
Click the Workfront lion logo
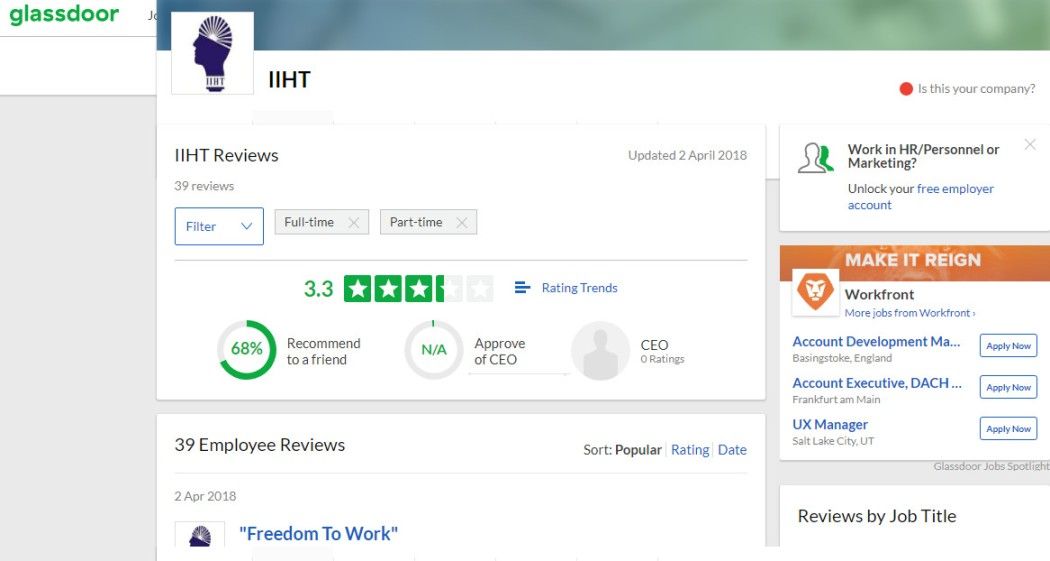click(815, 292)
